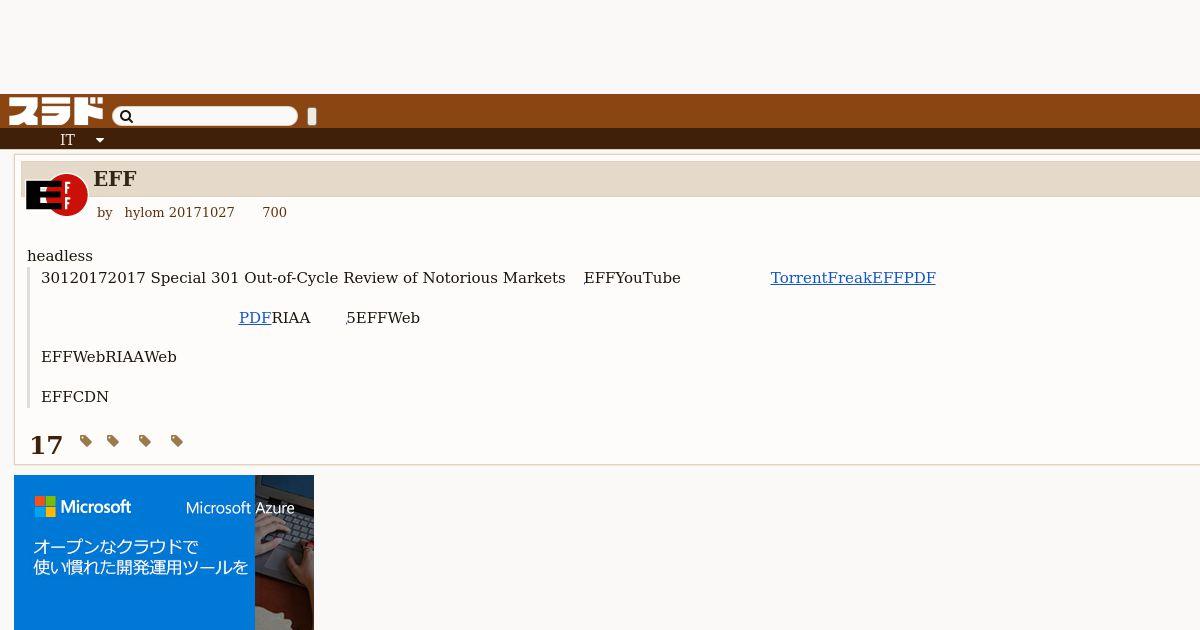
Task: Select the word headless above the quote
Action: pos(60,256)
